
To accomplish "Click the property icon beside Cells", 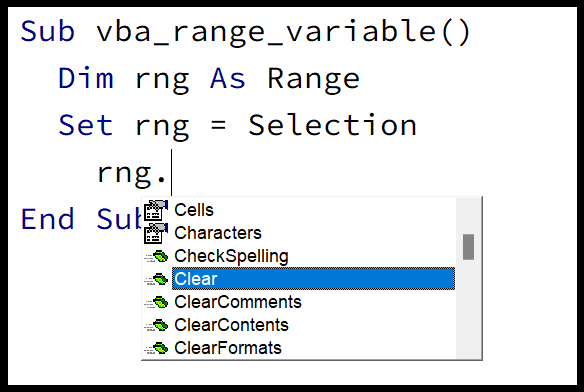I will click(x=156, y=210).
